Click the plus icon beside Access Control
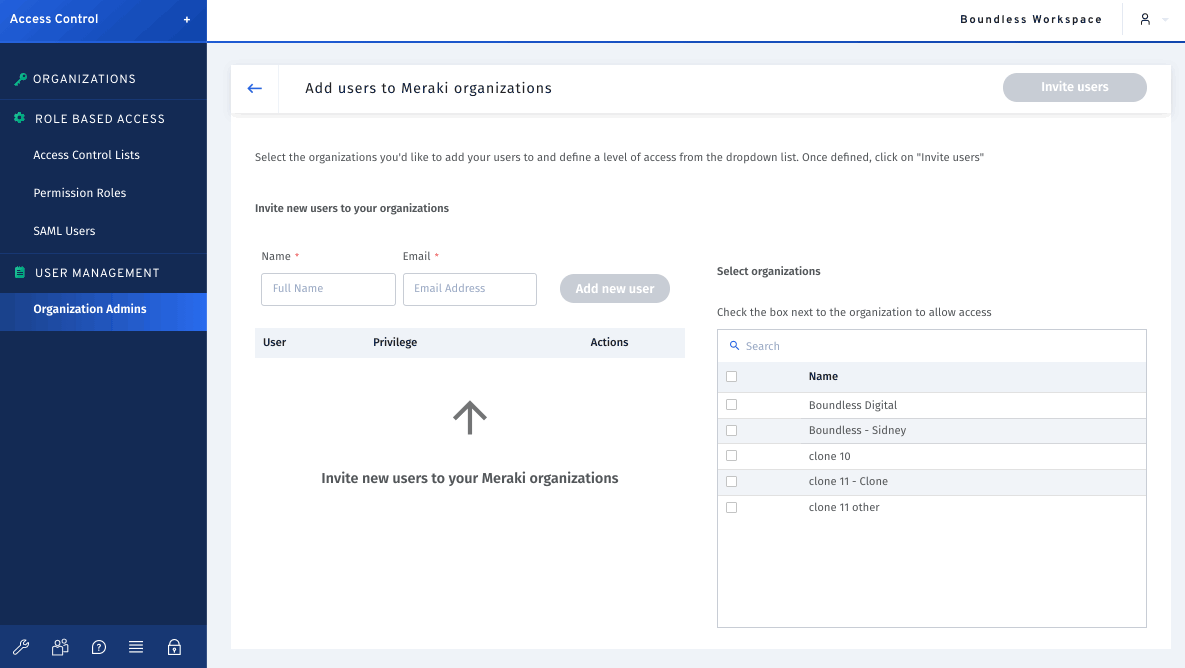 [187, 20]
